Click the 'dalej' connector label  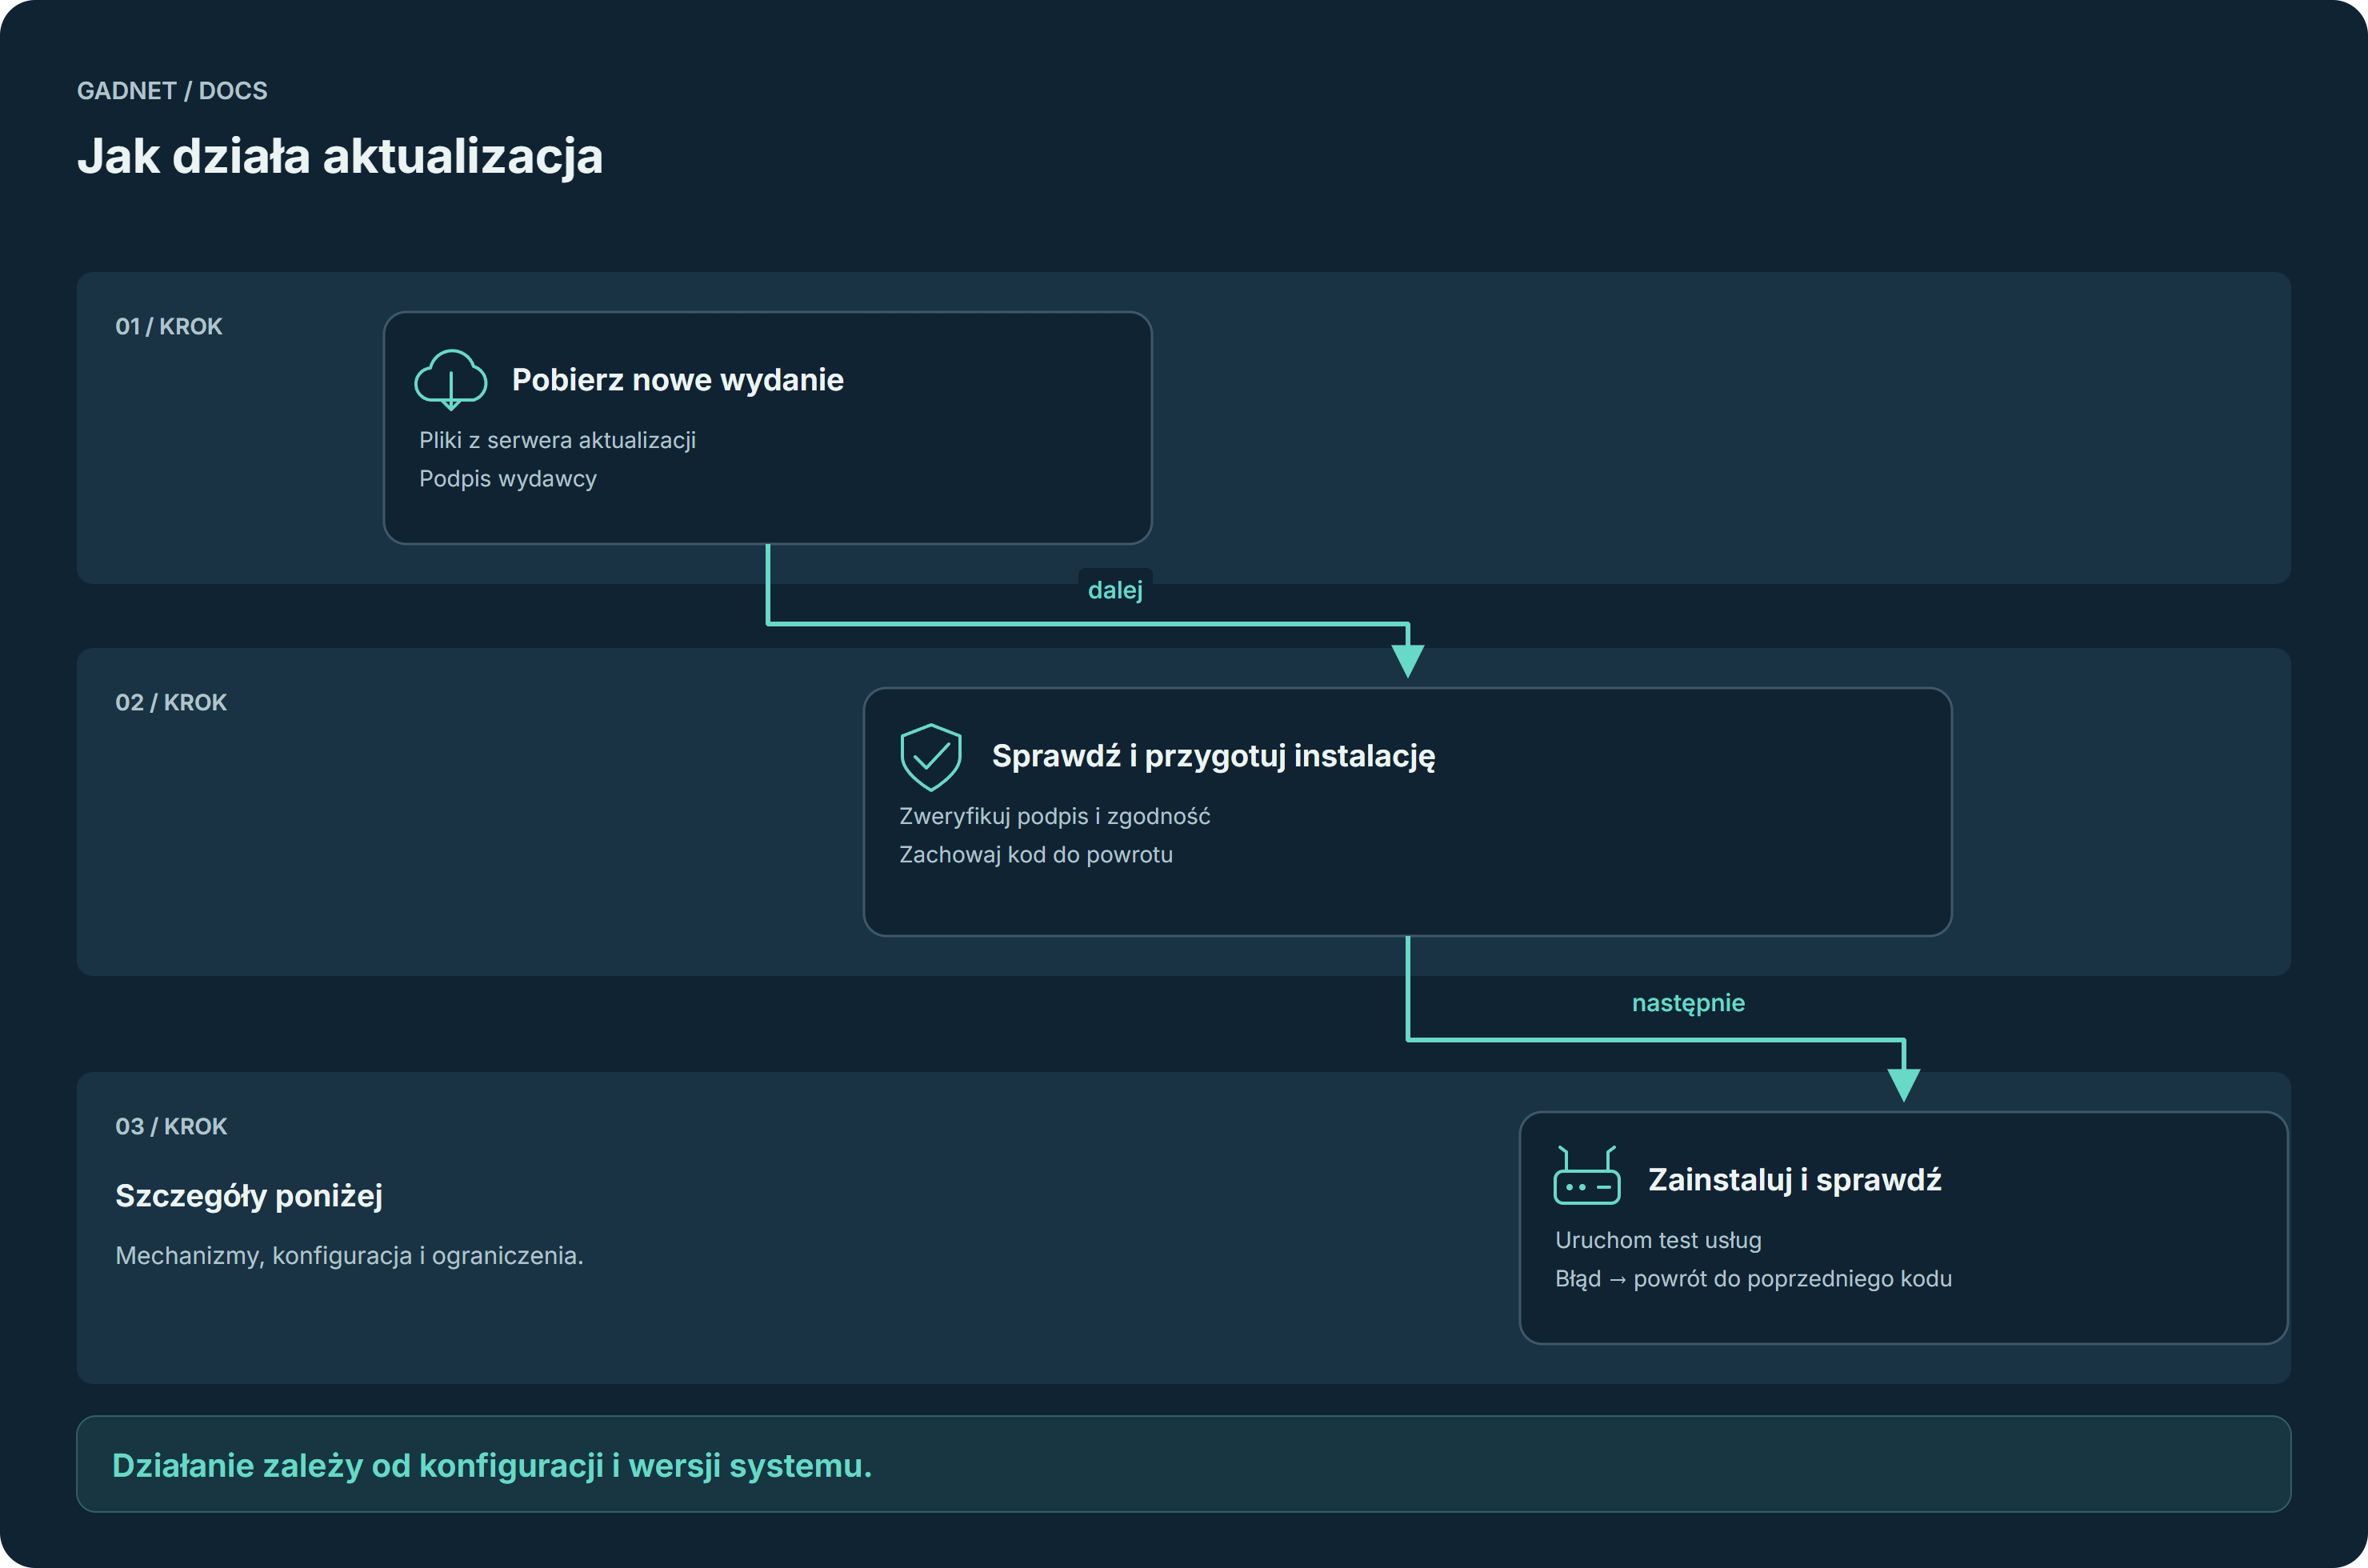(1115, 590)
